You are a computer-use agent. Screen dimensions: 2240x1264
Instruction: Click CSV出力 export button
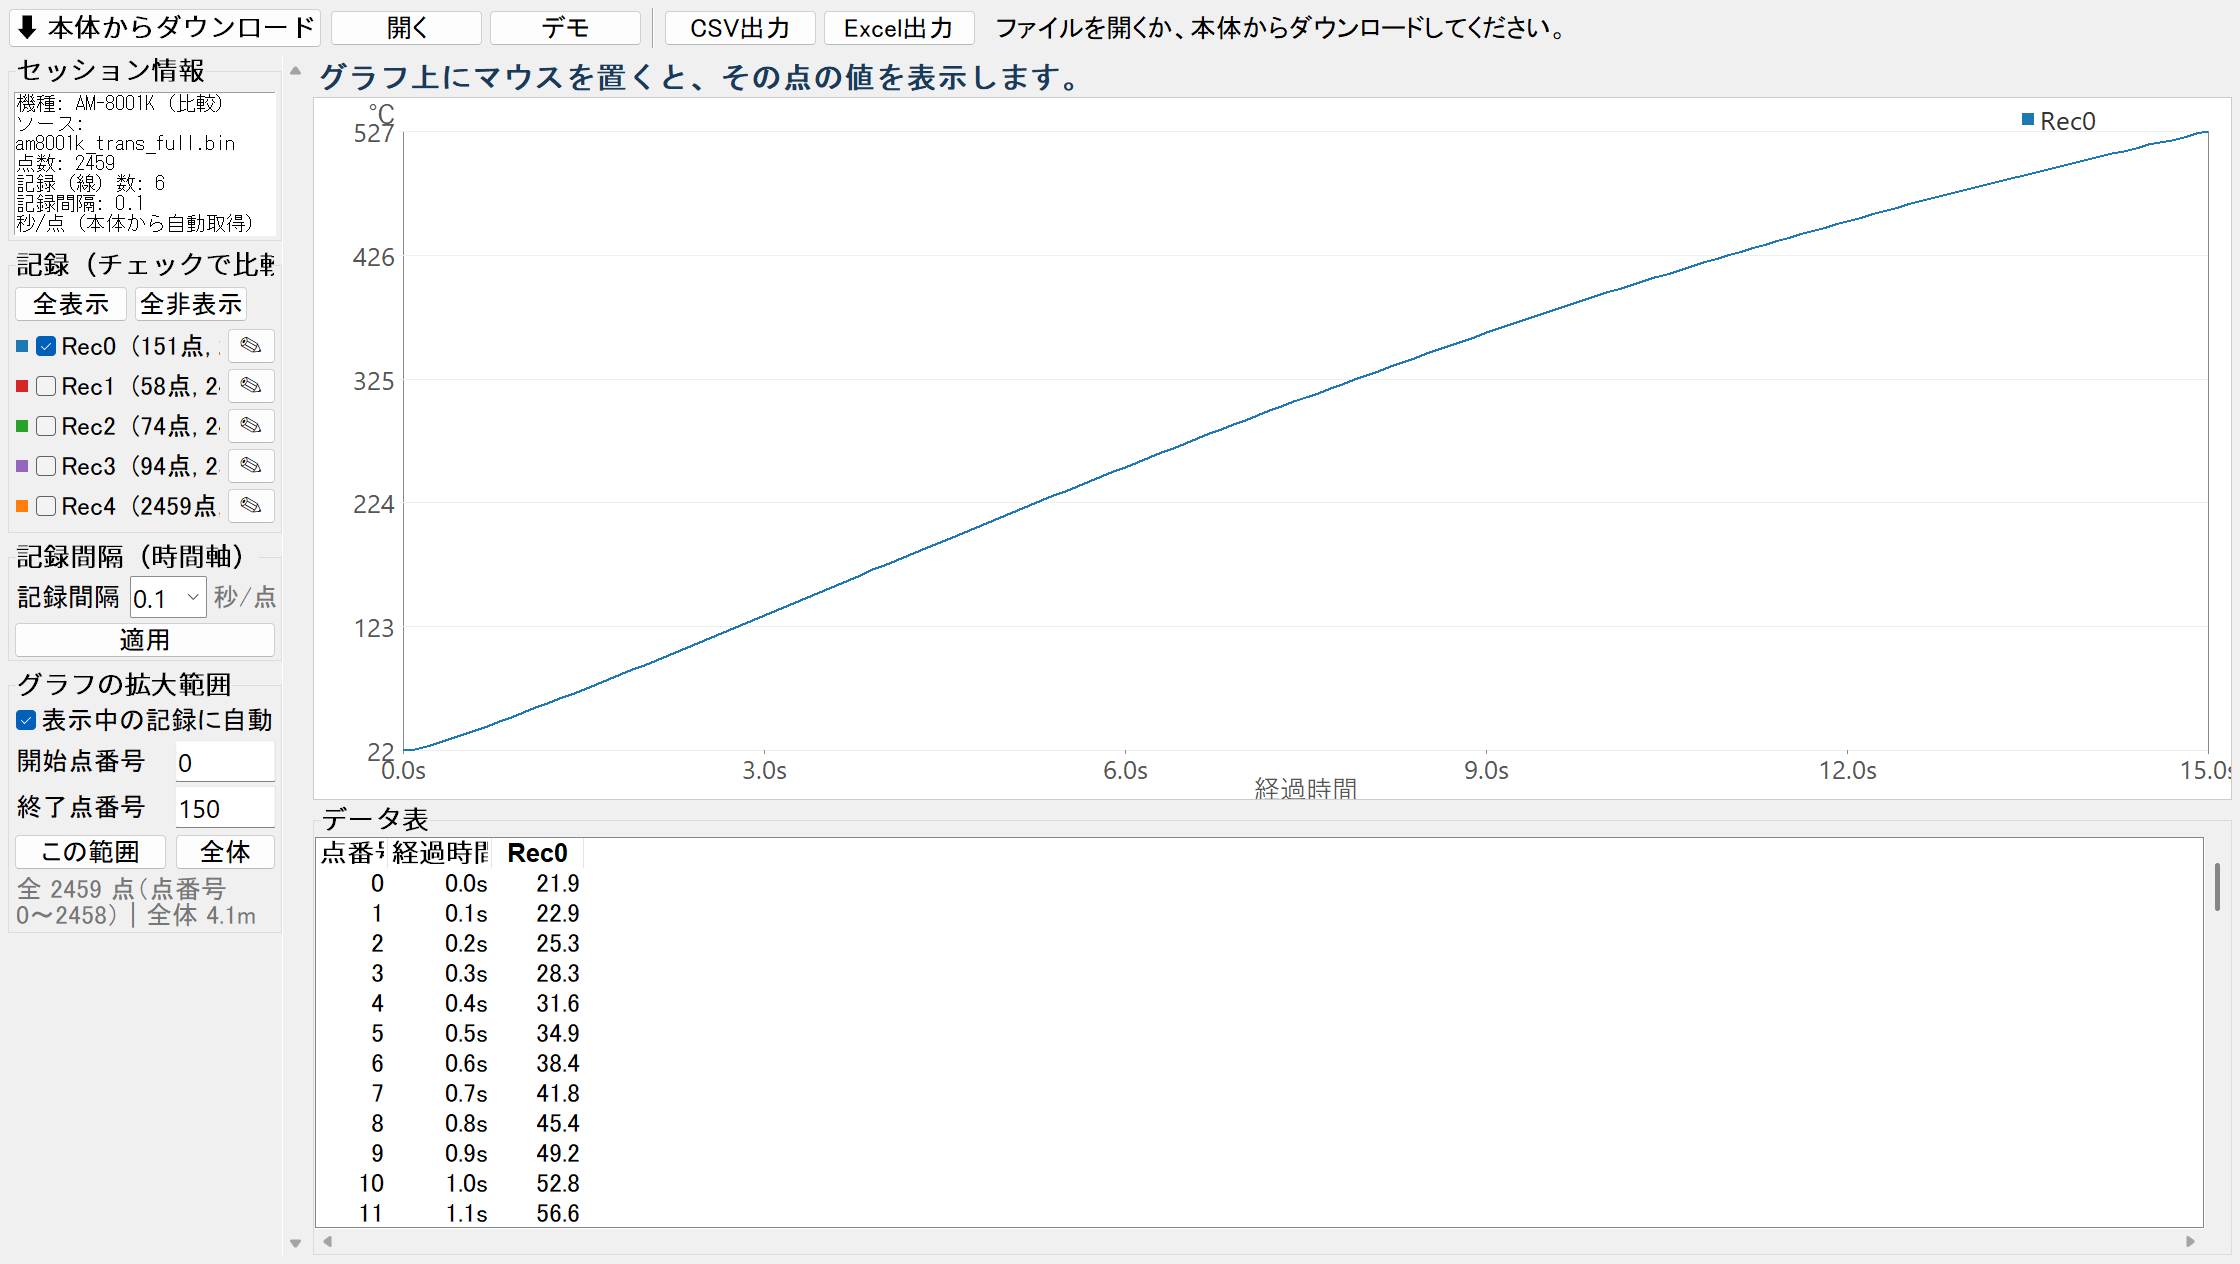pos(740,28)
